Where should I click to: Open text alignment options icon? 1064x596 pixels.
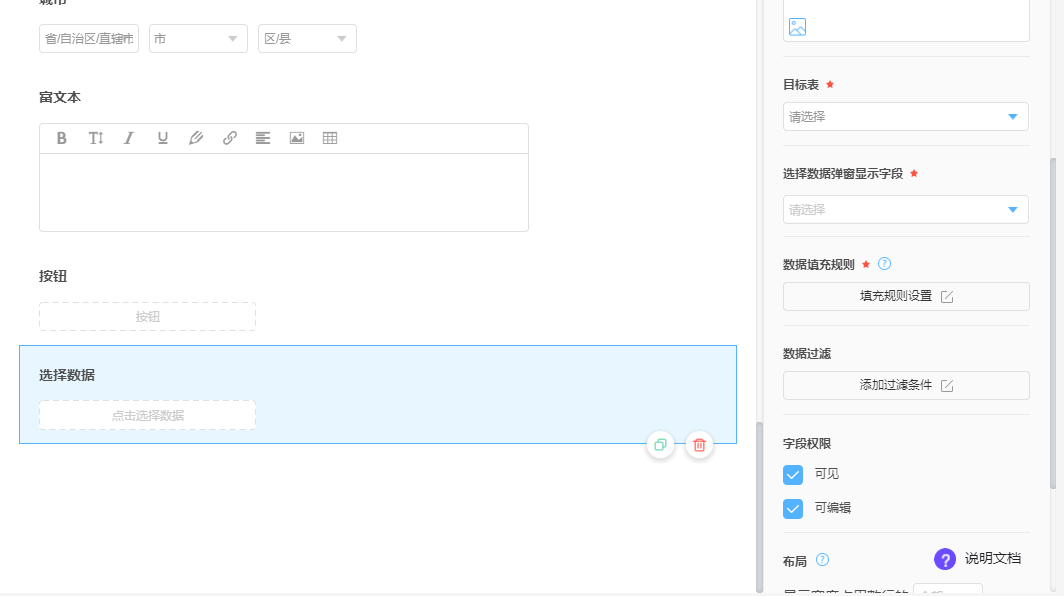point(263,138)
